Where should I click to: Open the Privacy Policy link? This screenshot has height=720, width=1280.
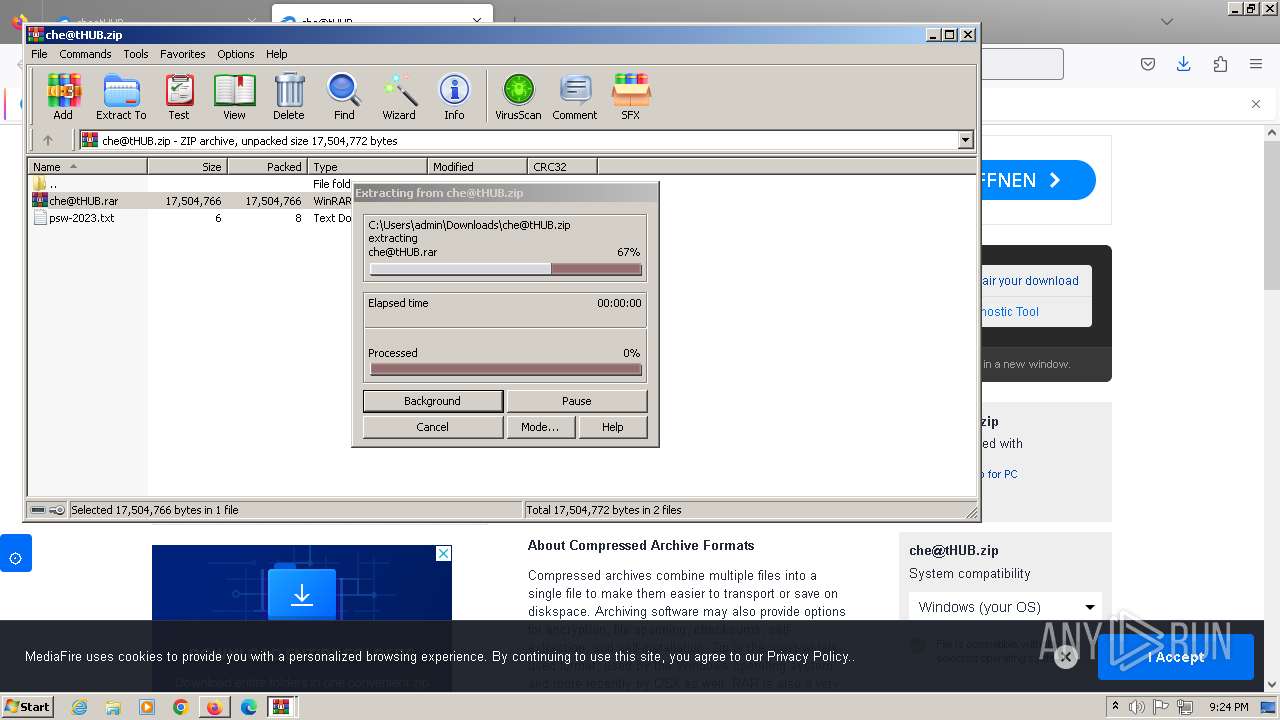pyautogui.click(x=808, y=657)
